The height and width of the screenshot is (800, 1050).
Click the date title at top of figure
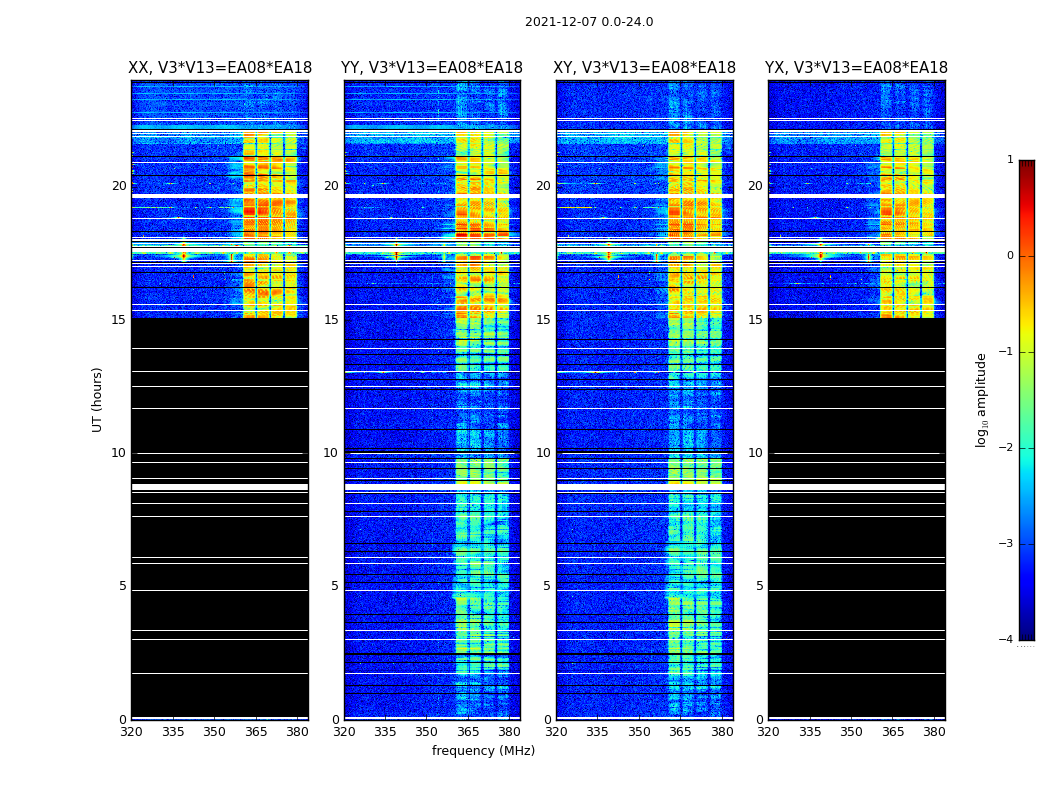click(589, 22)
